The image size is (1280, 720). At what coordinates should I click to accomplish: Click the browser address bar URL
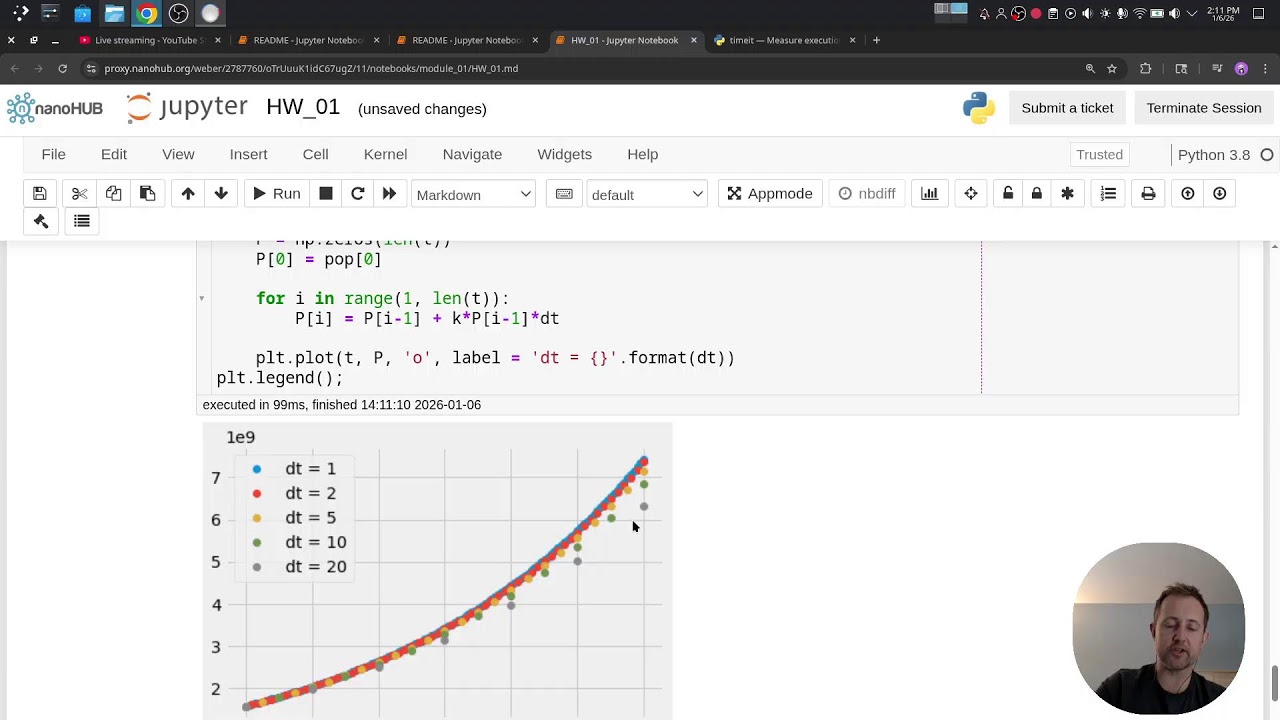tap(311, 68)
